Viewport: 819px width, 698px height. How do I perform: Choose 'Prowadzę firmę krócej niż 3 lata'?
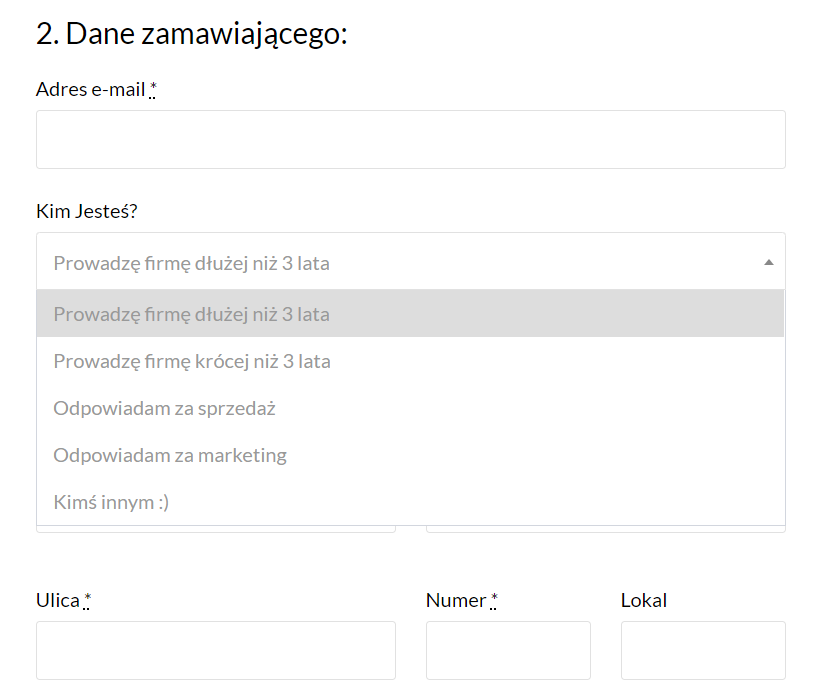click(192, 361)
